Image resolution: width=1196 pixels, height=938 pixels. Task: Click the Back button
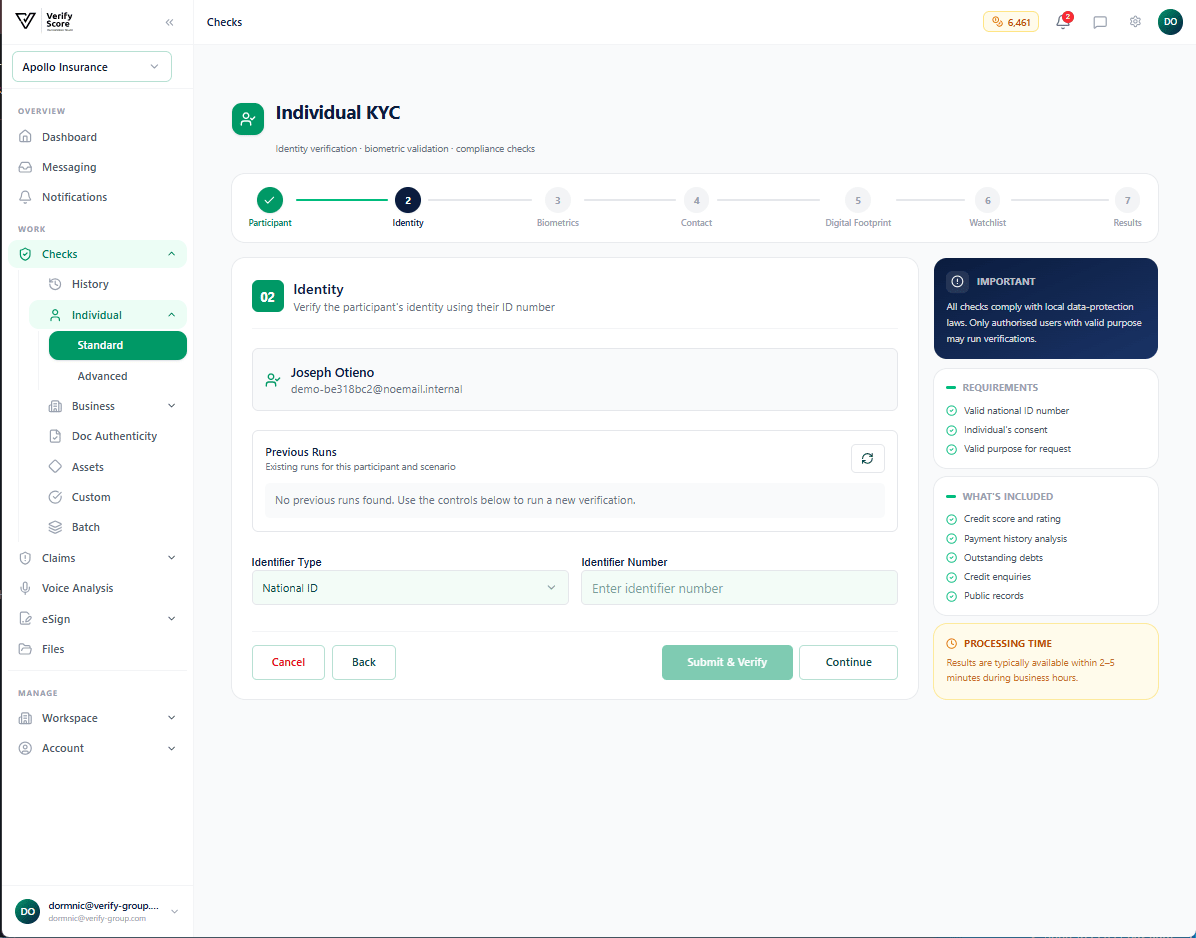click(364, 662)
